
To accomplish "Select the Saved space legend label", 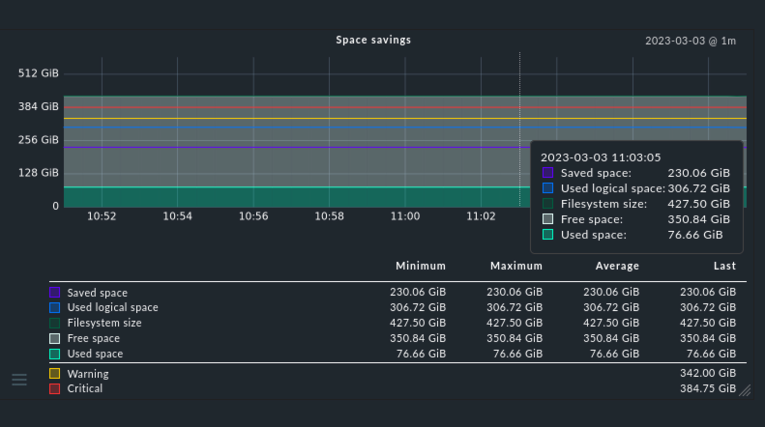I will tap(97, 293).
